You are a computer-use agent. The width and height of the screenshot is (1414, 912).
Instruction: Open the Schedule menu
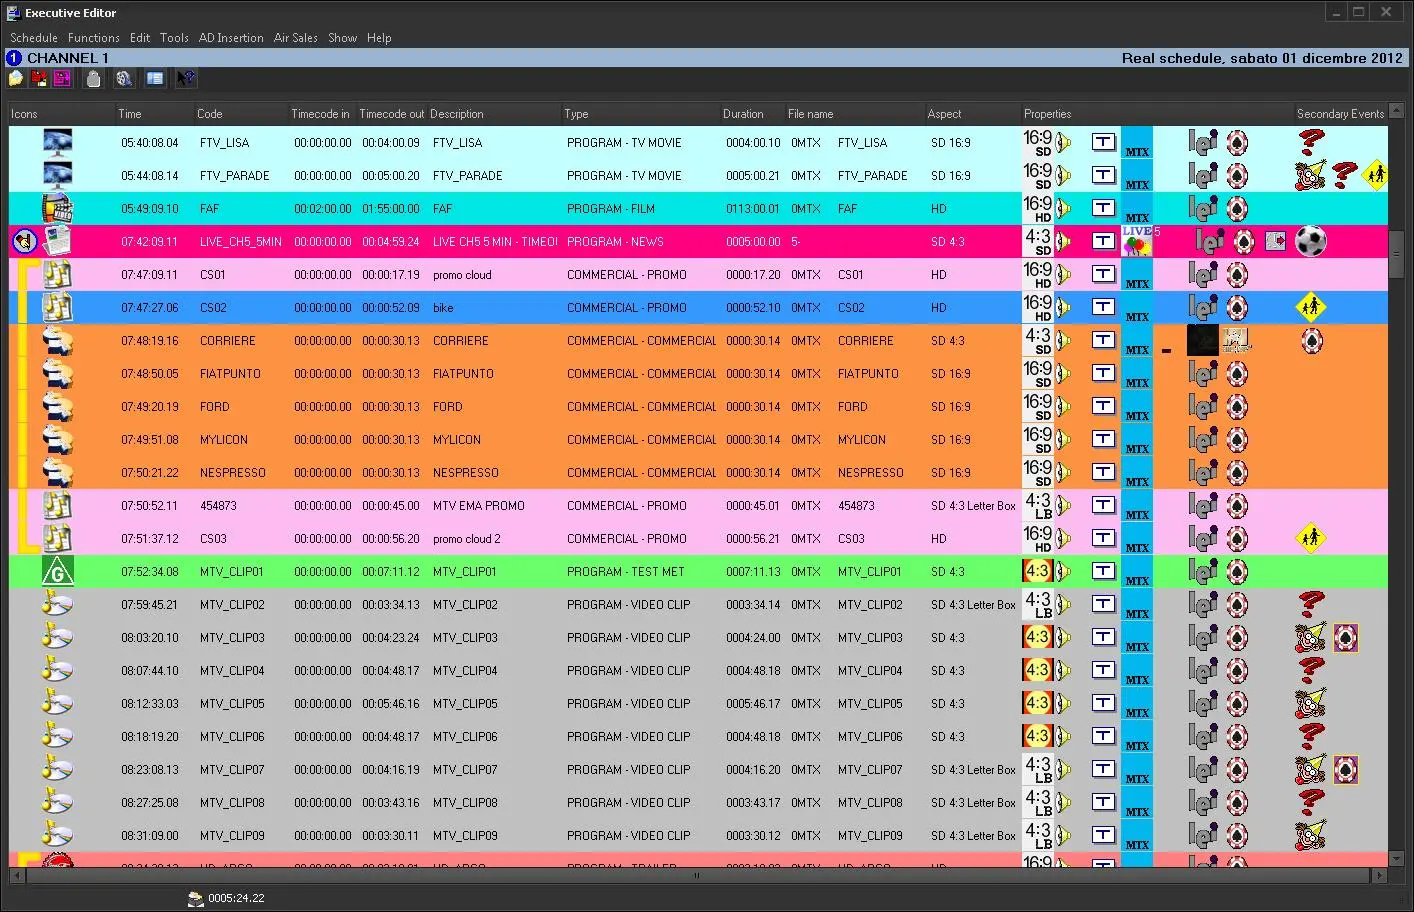[34, 38]
